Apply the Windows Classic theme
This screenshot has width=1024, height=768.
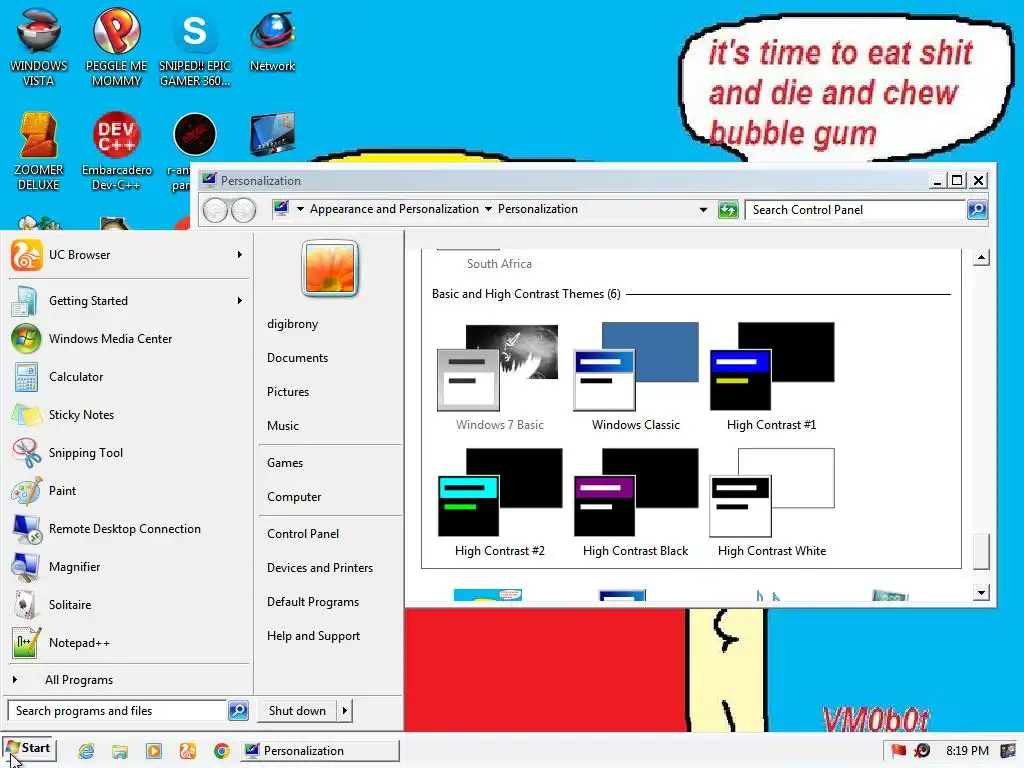pyautogui.click(x=635, y=377)
